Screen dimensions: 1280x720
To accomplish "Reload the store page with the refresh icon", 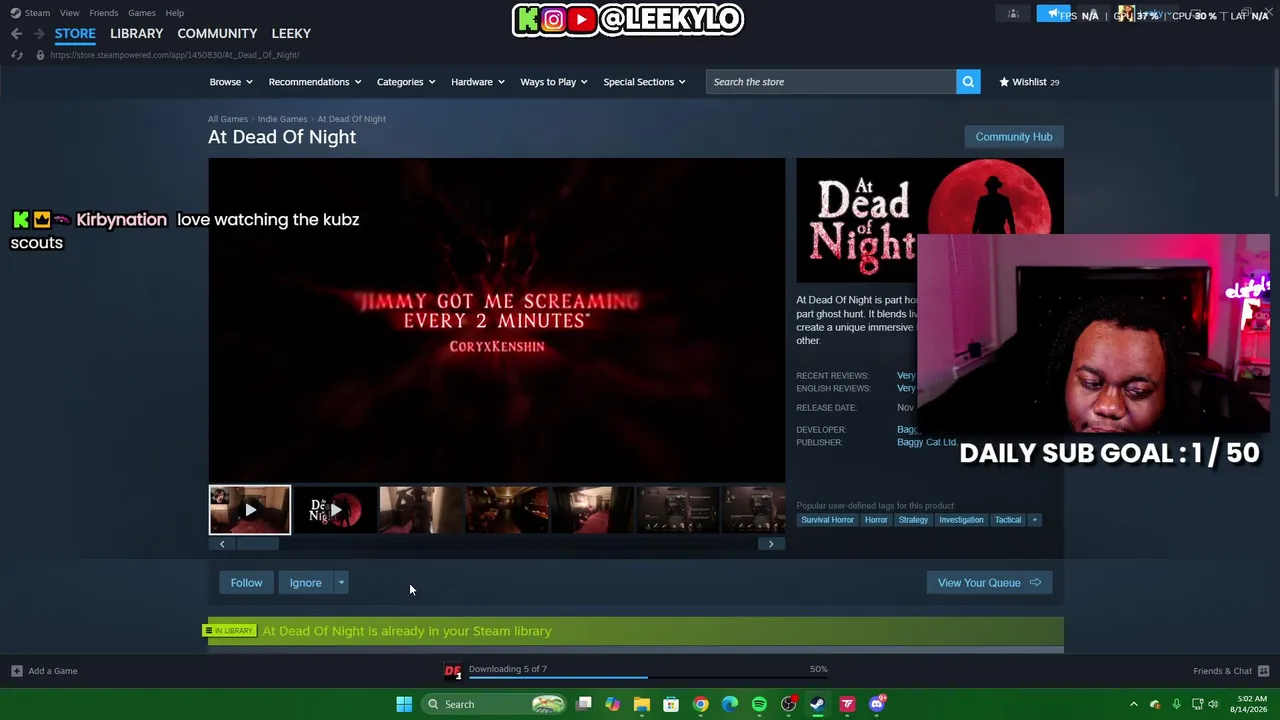I will [17, 55].
